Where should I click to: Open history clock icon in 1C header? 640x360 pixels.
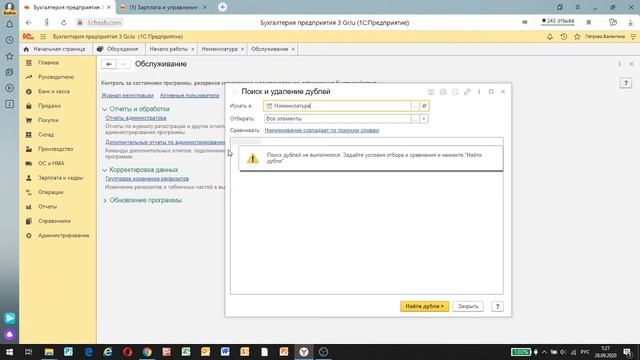click(564, 37)
